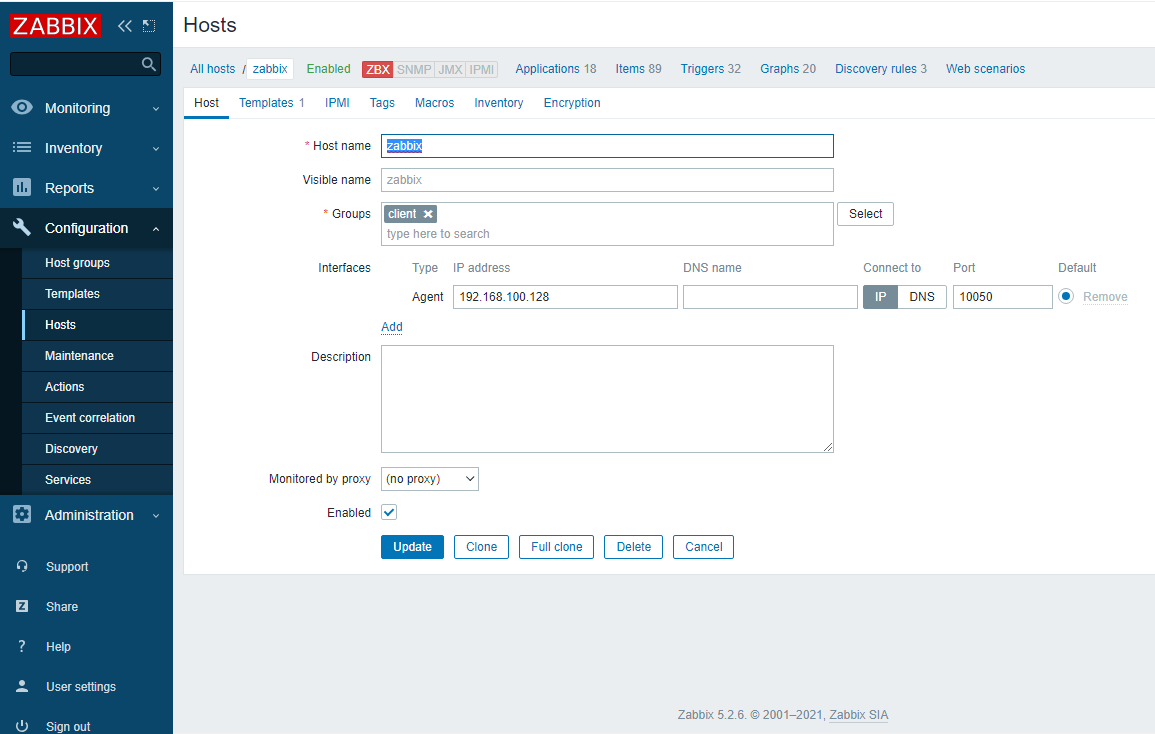Click the Sign out power icon
This screenshot has width=1155, height=734.
click(x=22, y=726)
